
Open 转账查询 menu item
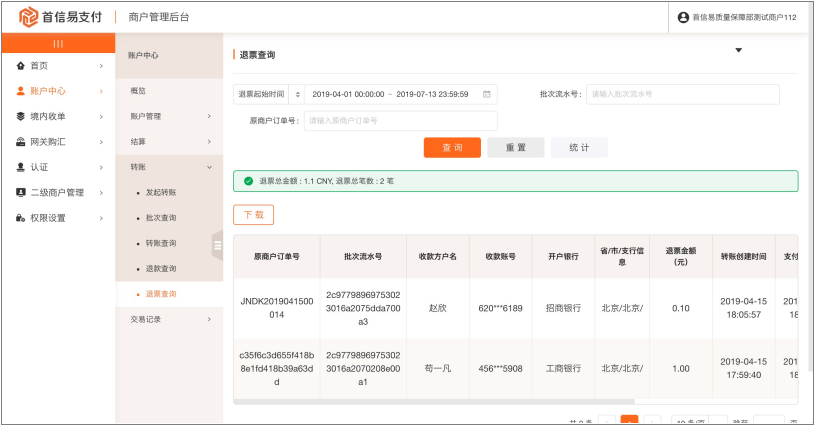[161, 243]
